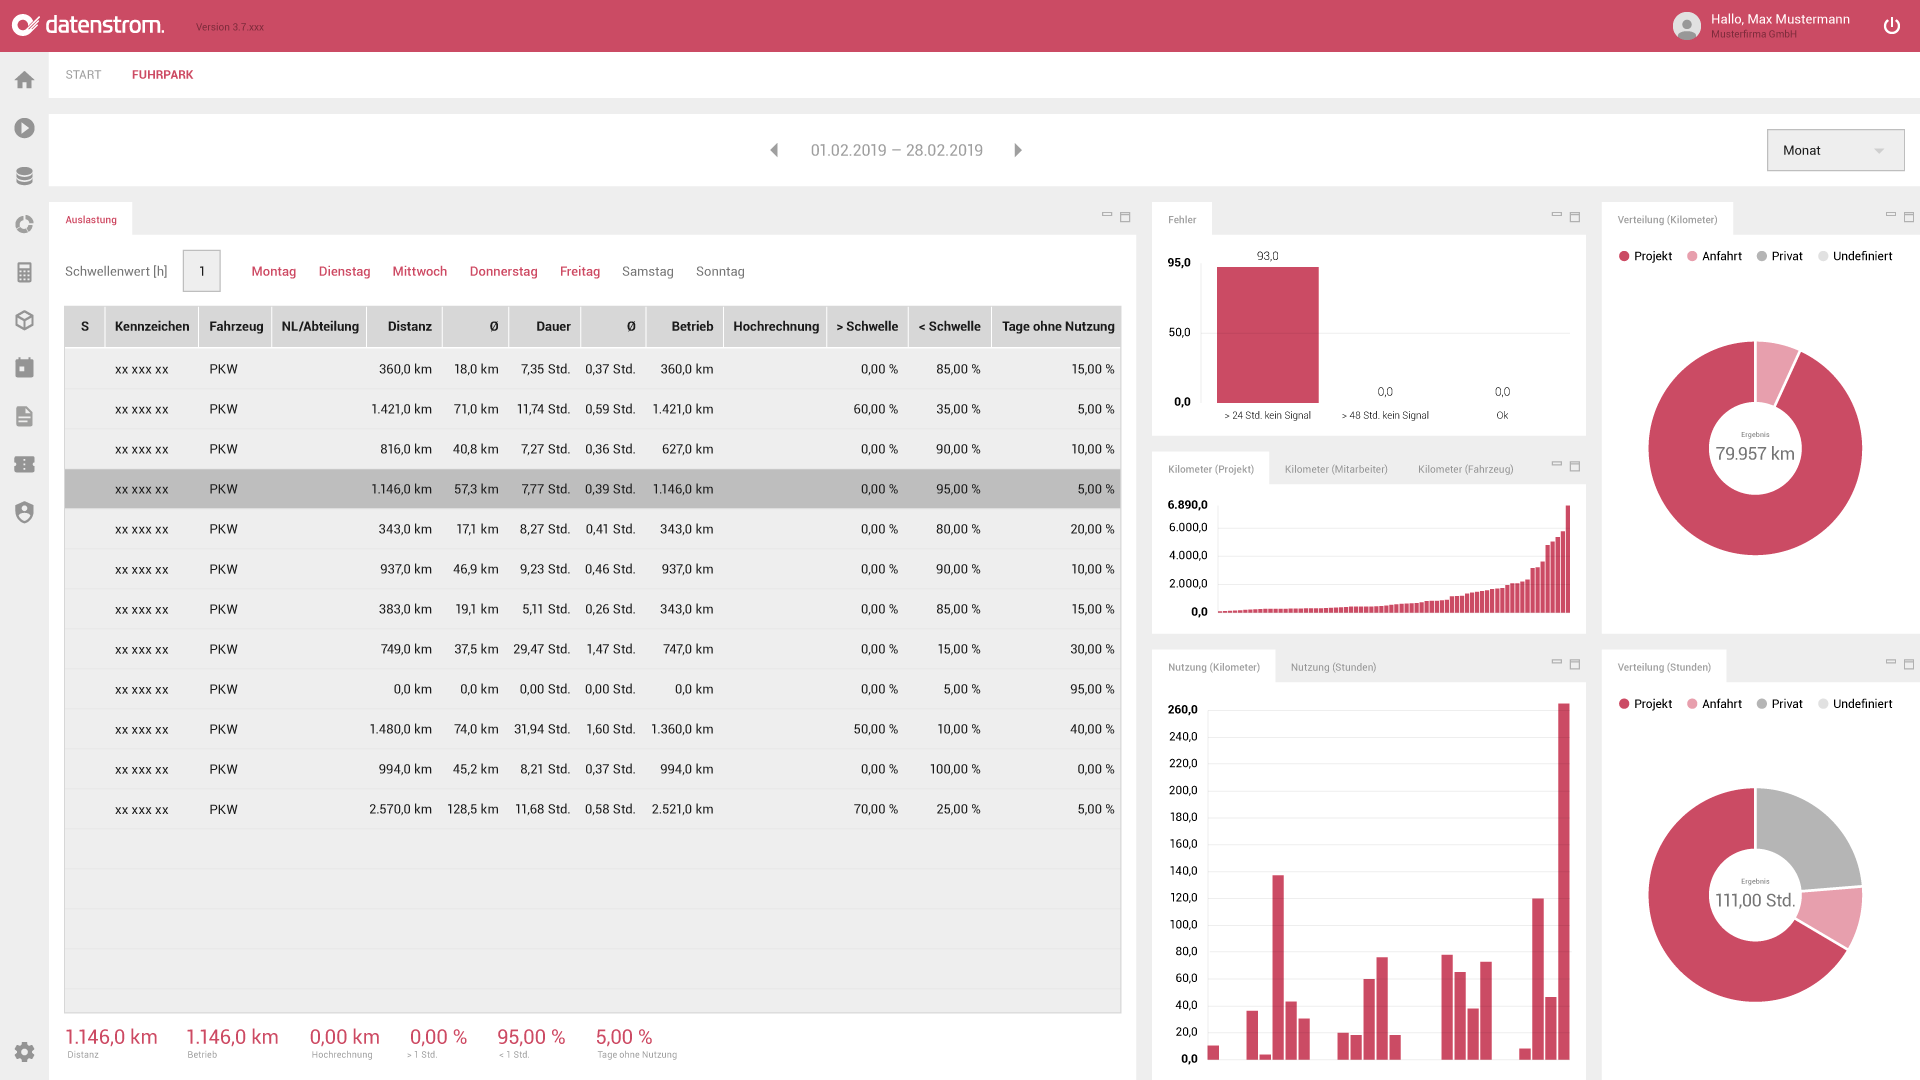Open the Monat dropdown
The height and width of the screenshot is (1080, 1920).
coord(1835,150)
